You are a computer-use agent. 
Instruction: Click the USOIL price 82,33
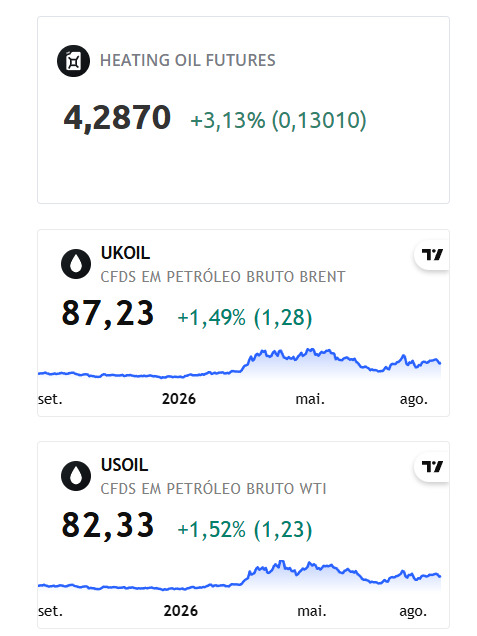tap(108, 525)
